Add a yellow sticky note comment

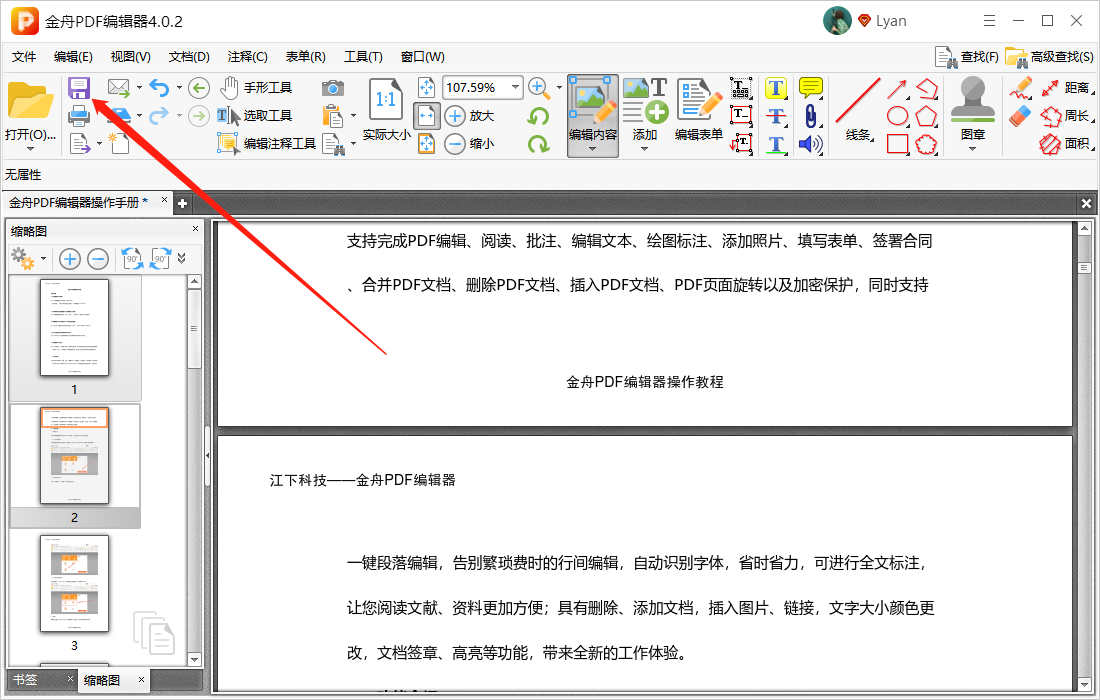click(x=811, y=88)
